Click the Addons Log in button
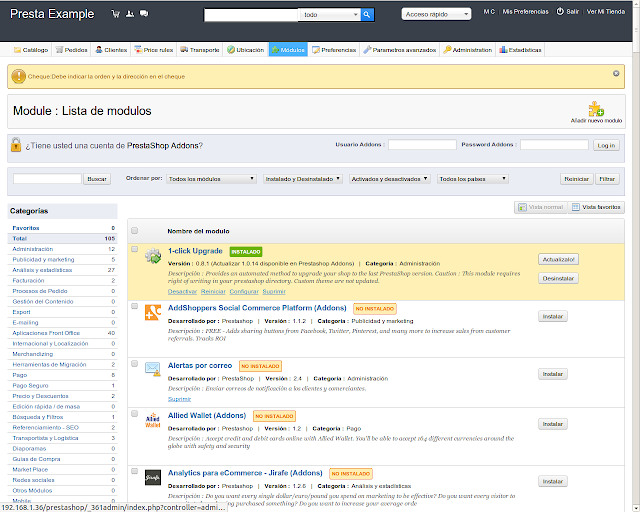This screenshot has width=640, height=512. 606,145
